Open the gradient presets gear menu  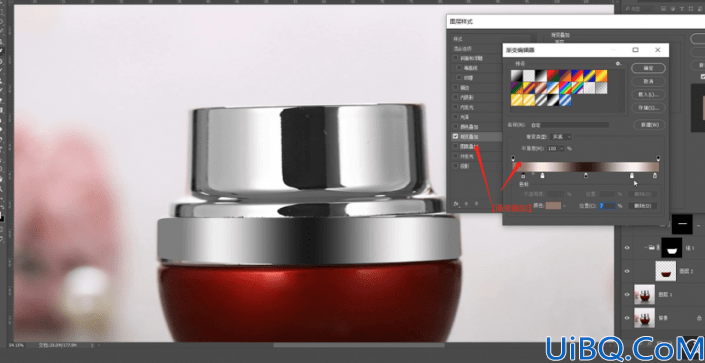click(619, 64)
